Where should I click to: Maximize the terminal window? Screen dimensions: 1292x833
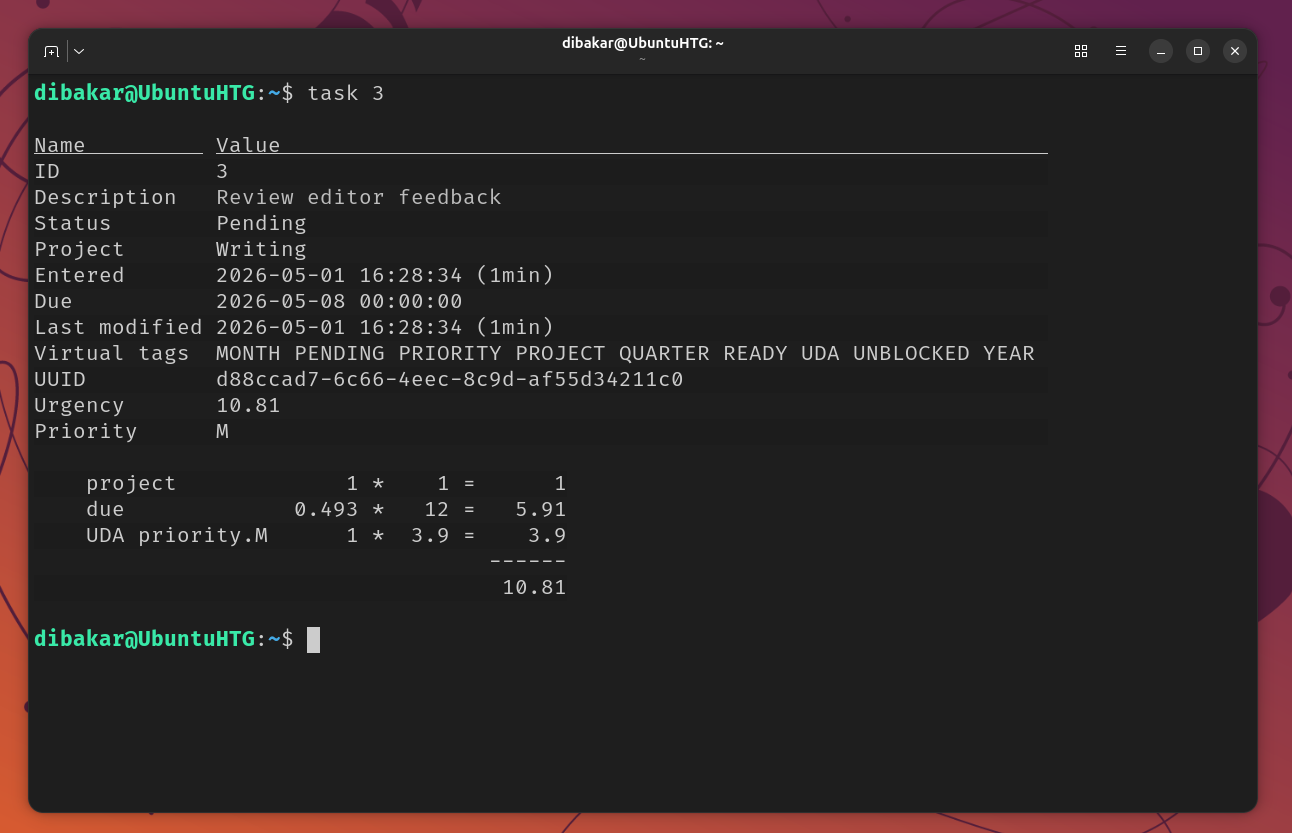[1198, 51]
